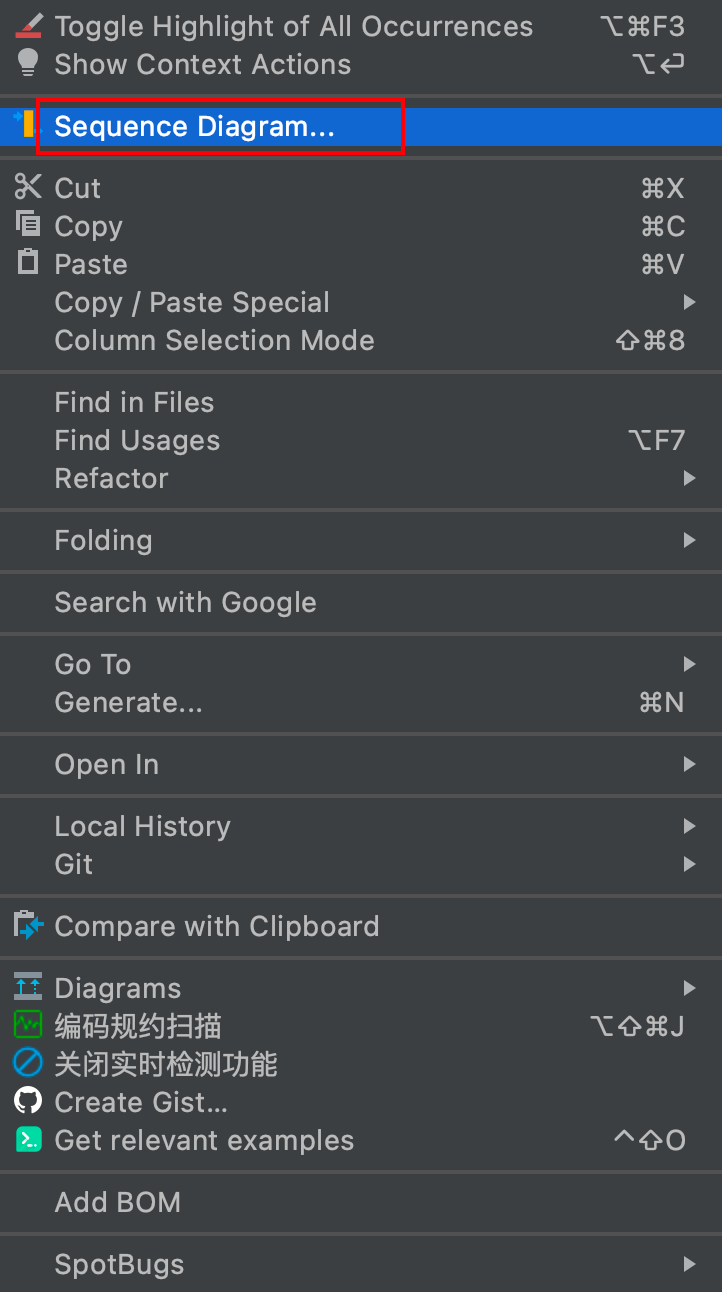The height and width of the screenshot is (1292, 722).
Task: Toggle Column Selection Mode
Action: pos(214,340)
